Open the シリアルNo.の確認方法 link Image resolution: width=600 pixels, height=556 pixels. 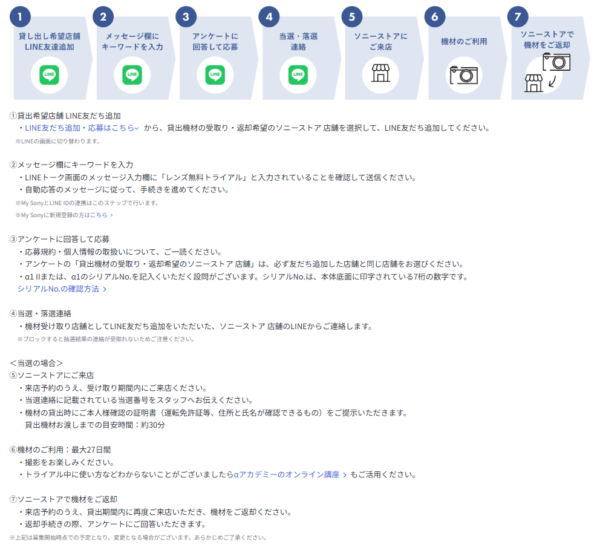58,289
